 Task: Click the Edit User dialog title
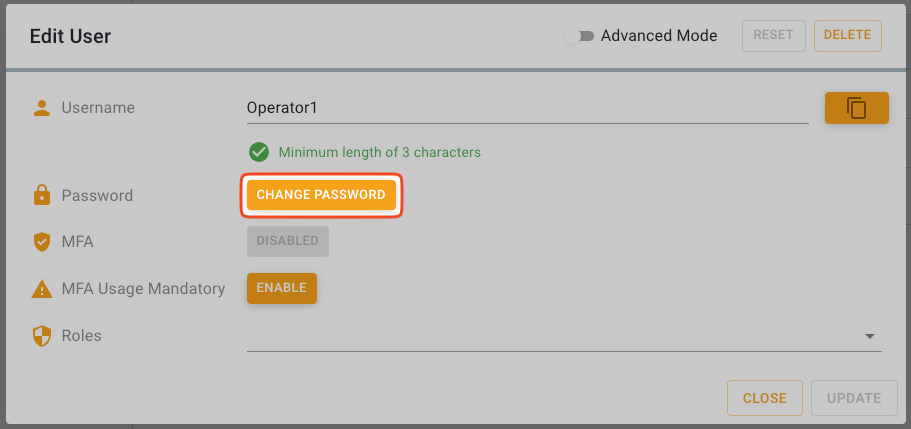coord(70,36)
